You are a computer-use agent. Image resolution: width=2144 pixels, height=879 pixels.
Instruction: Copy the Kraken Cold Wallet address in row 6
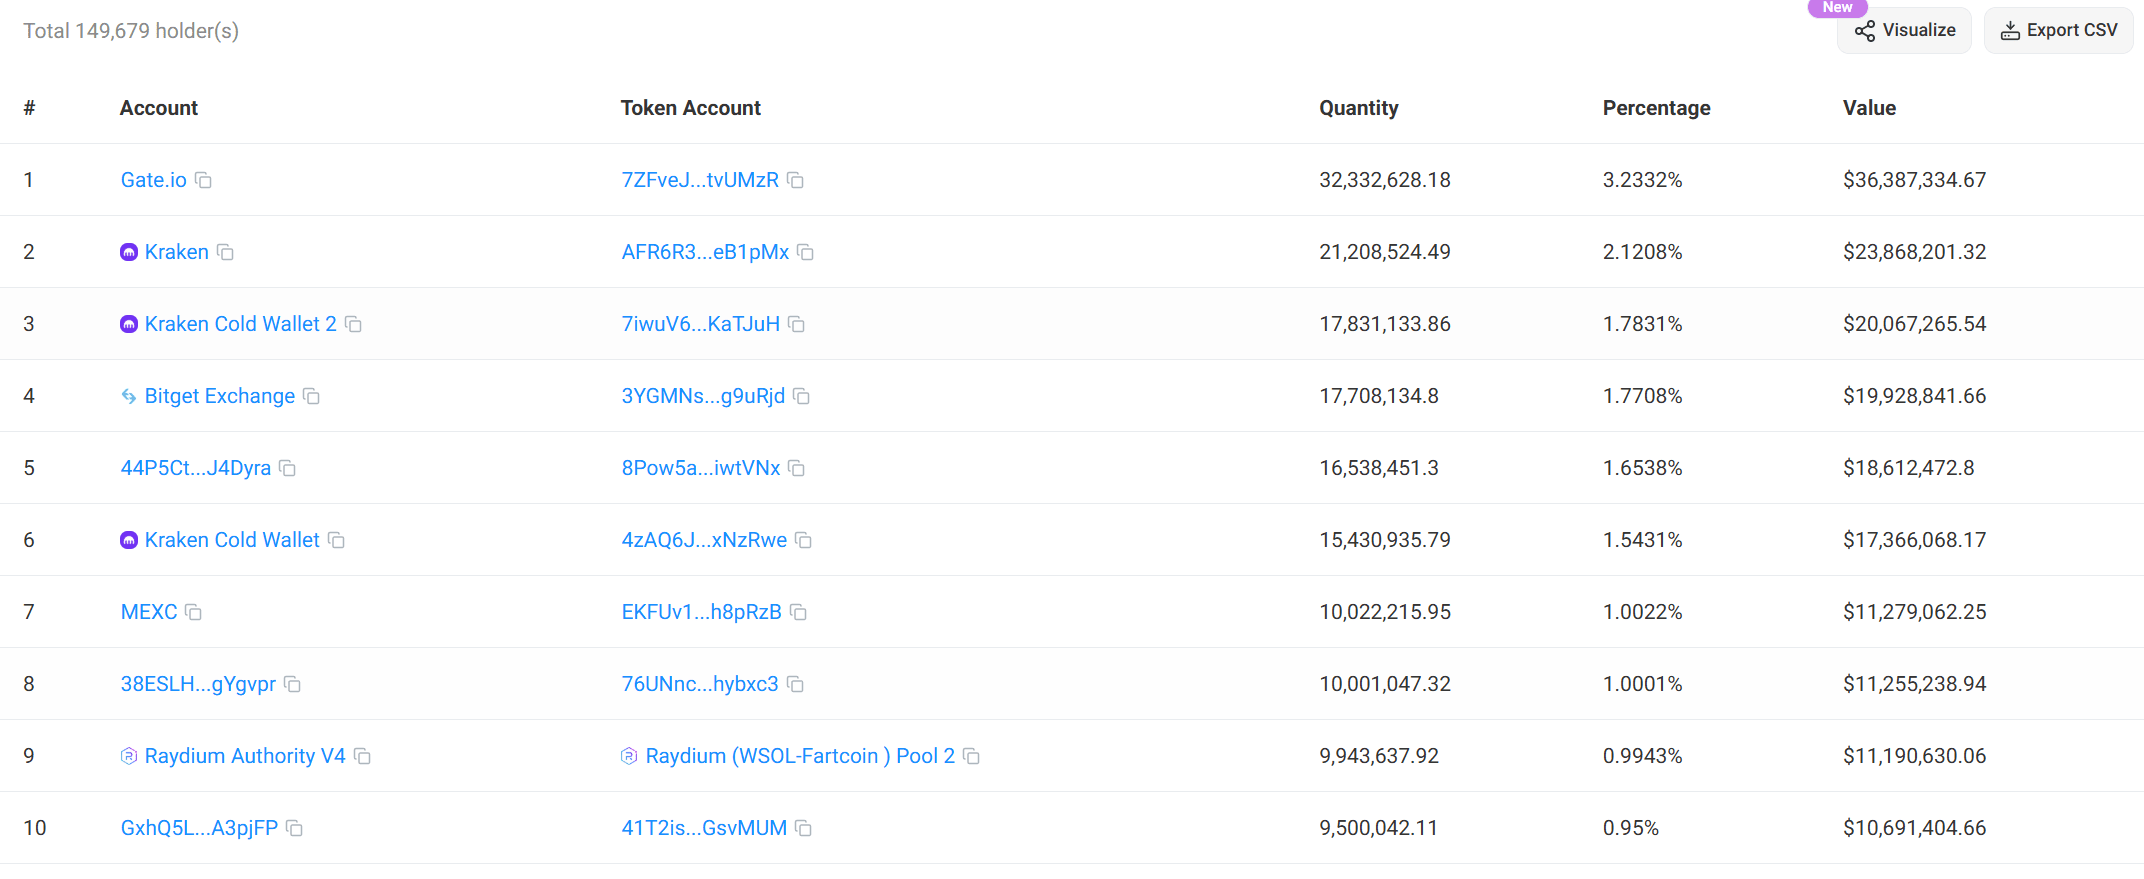point(336,540)
